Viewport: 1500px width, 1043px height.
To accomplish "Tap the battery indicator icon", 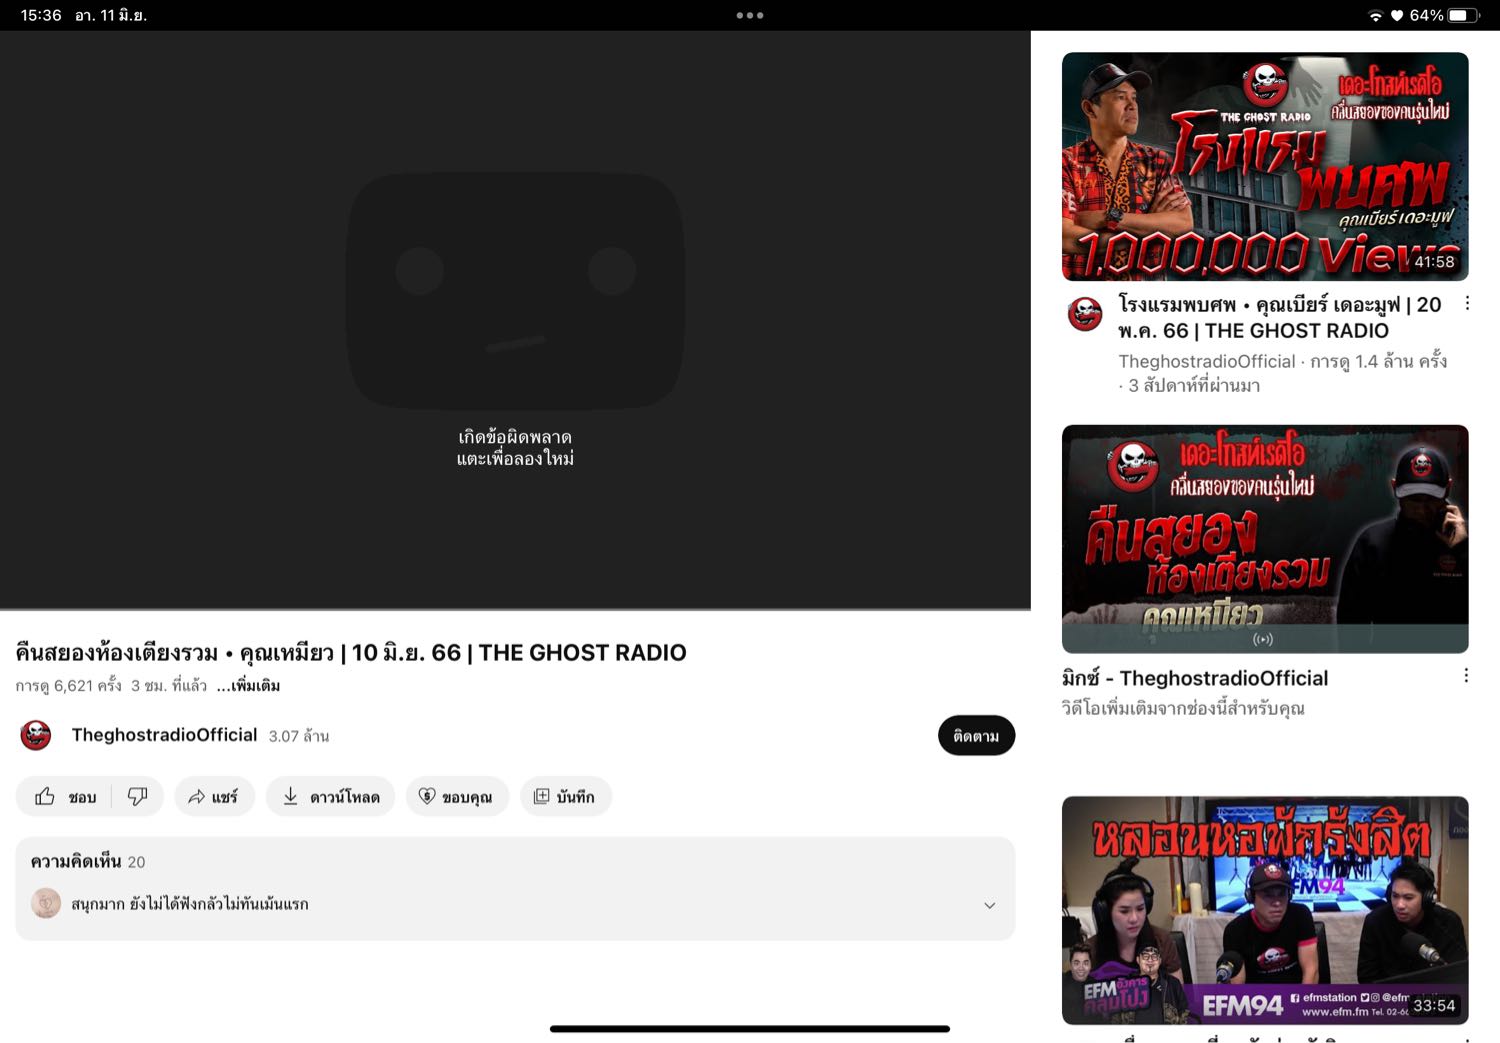I will [1464, 15].
